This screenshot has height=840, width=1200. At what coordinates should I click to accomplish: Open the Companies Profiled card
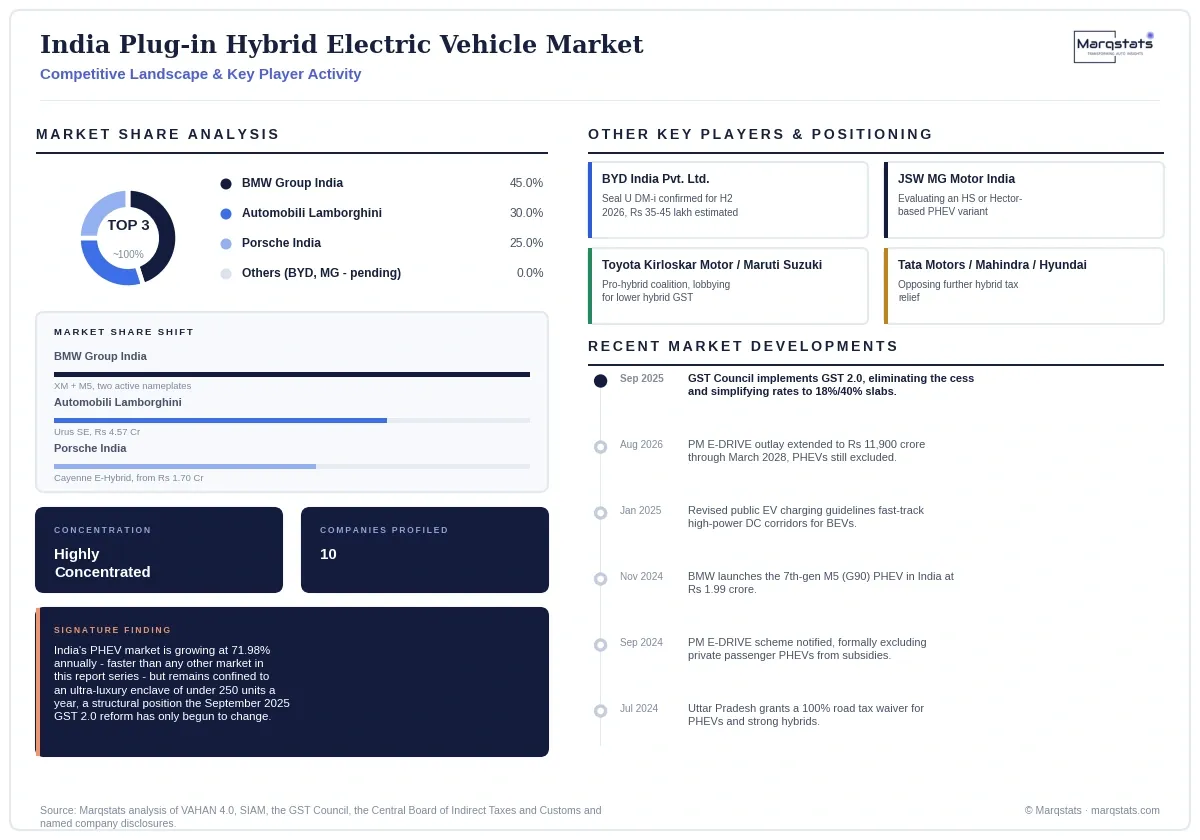click(x=425, y=550)
